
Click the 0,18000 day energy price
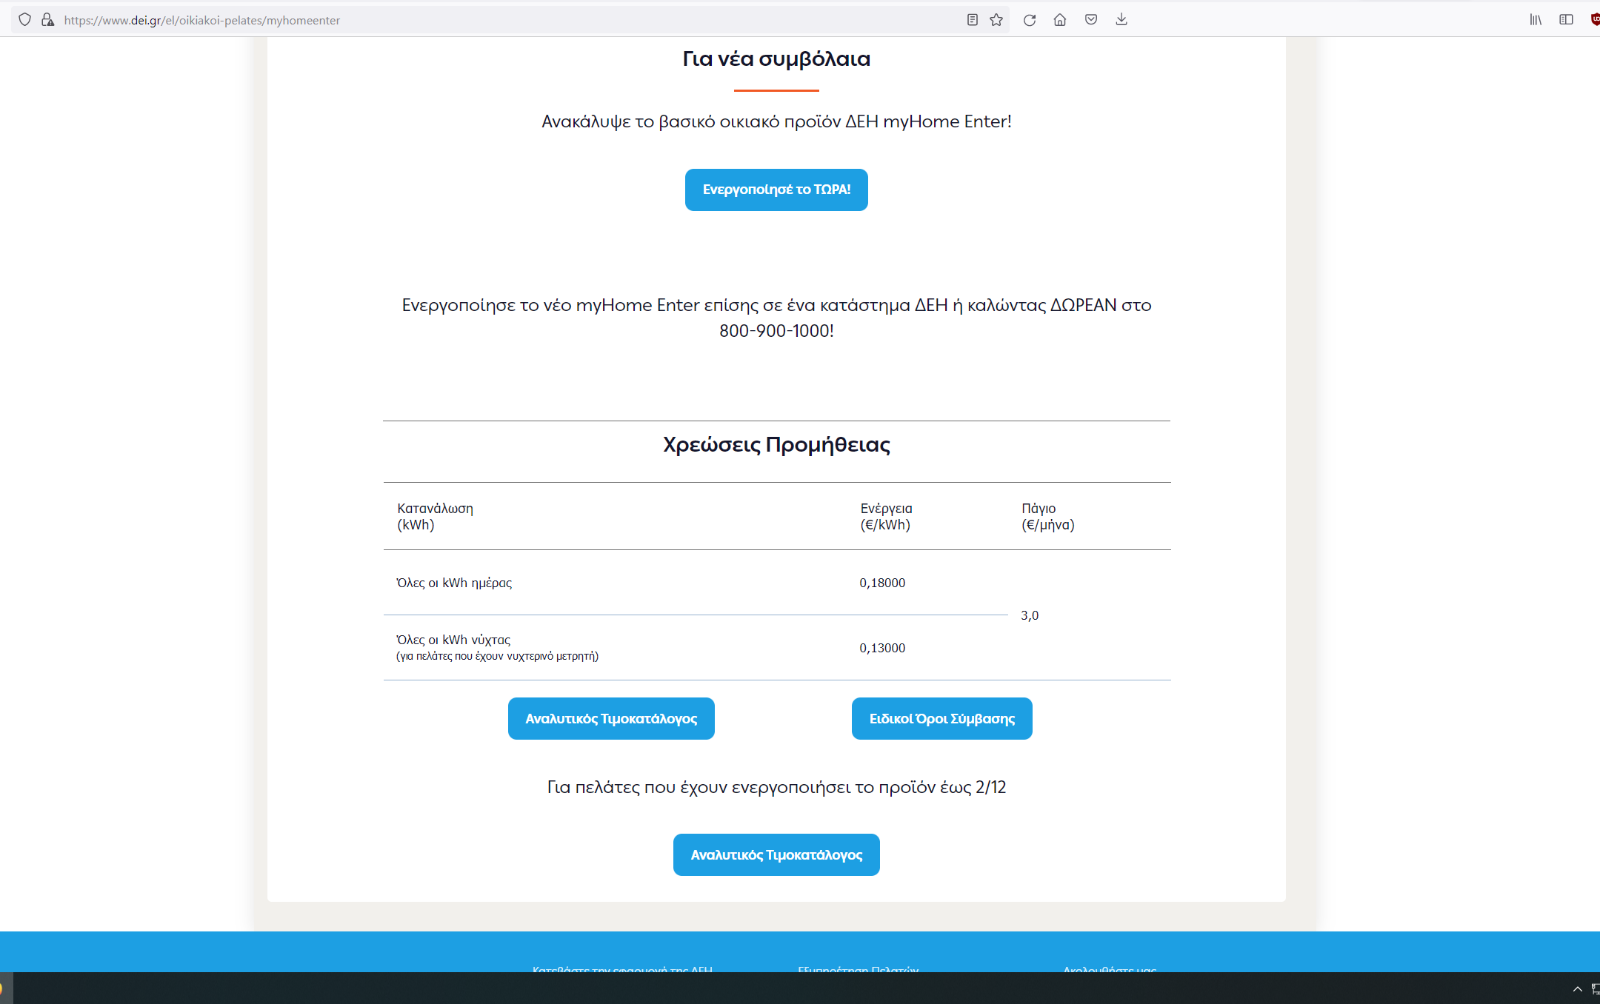pos(882,583)
